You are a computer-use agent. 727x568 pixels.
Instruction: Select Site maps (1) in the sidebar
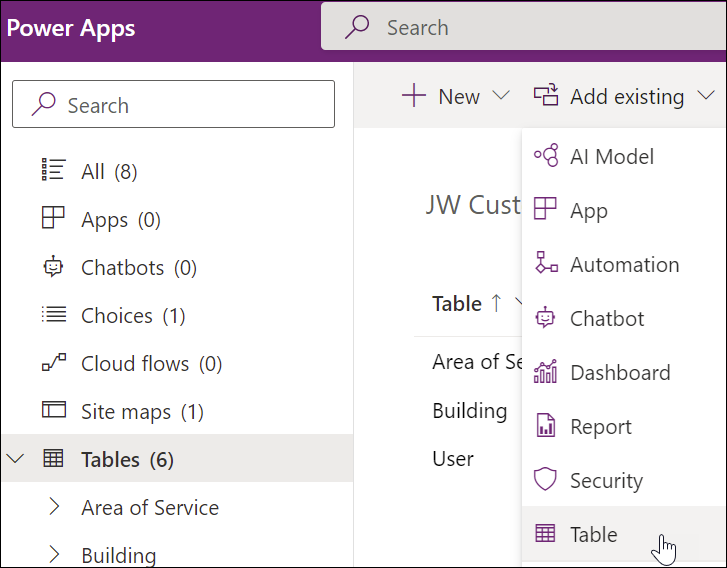point(177,411)
